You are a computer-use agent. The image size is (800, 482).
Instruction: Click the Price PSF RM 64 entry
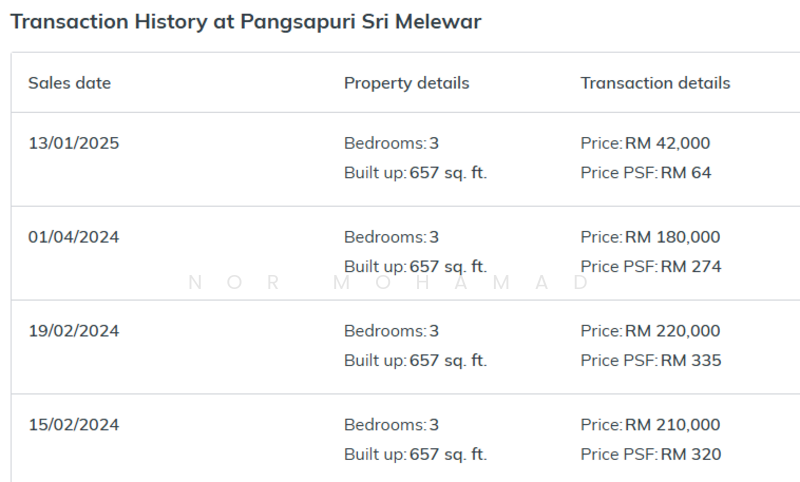pos(646,173)
